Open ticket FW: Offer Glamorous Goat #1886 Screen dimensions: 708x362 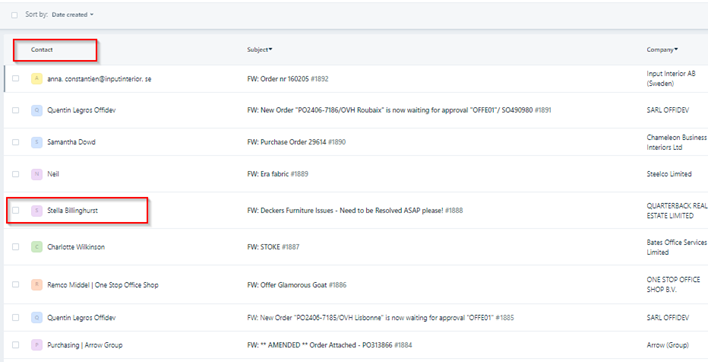coord(297,285)
